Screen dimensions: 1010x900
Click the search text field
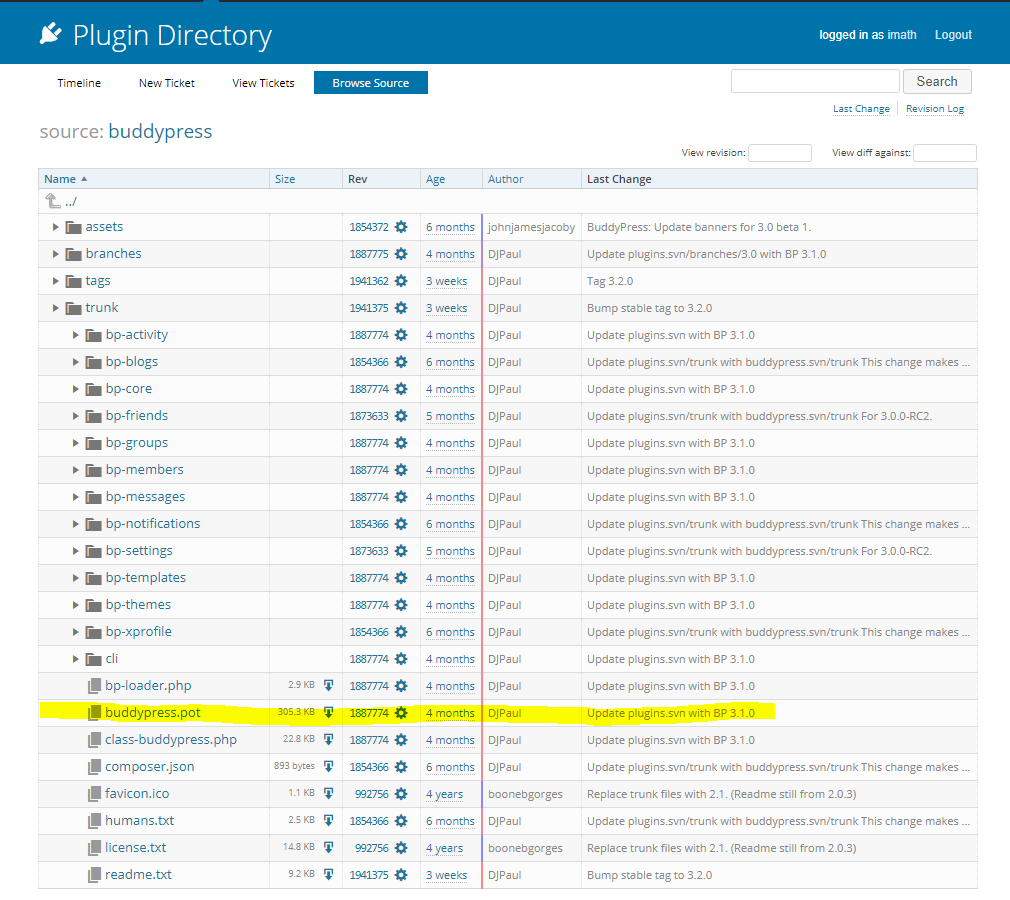coord(815,82)
